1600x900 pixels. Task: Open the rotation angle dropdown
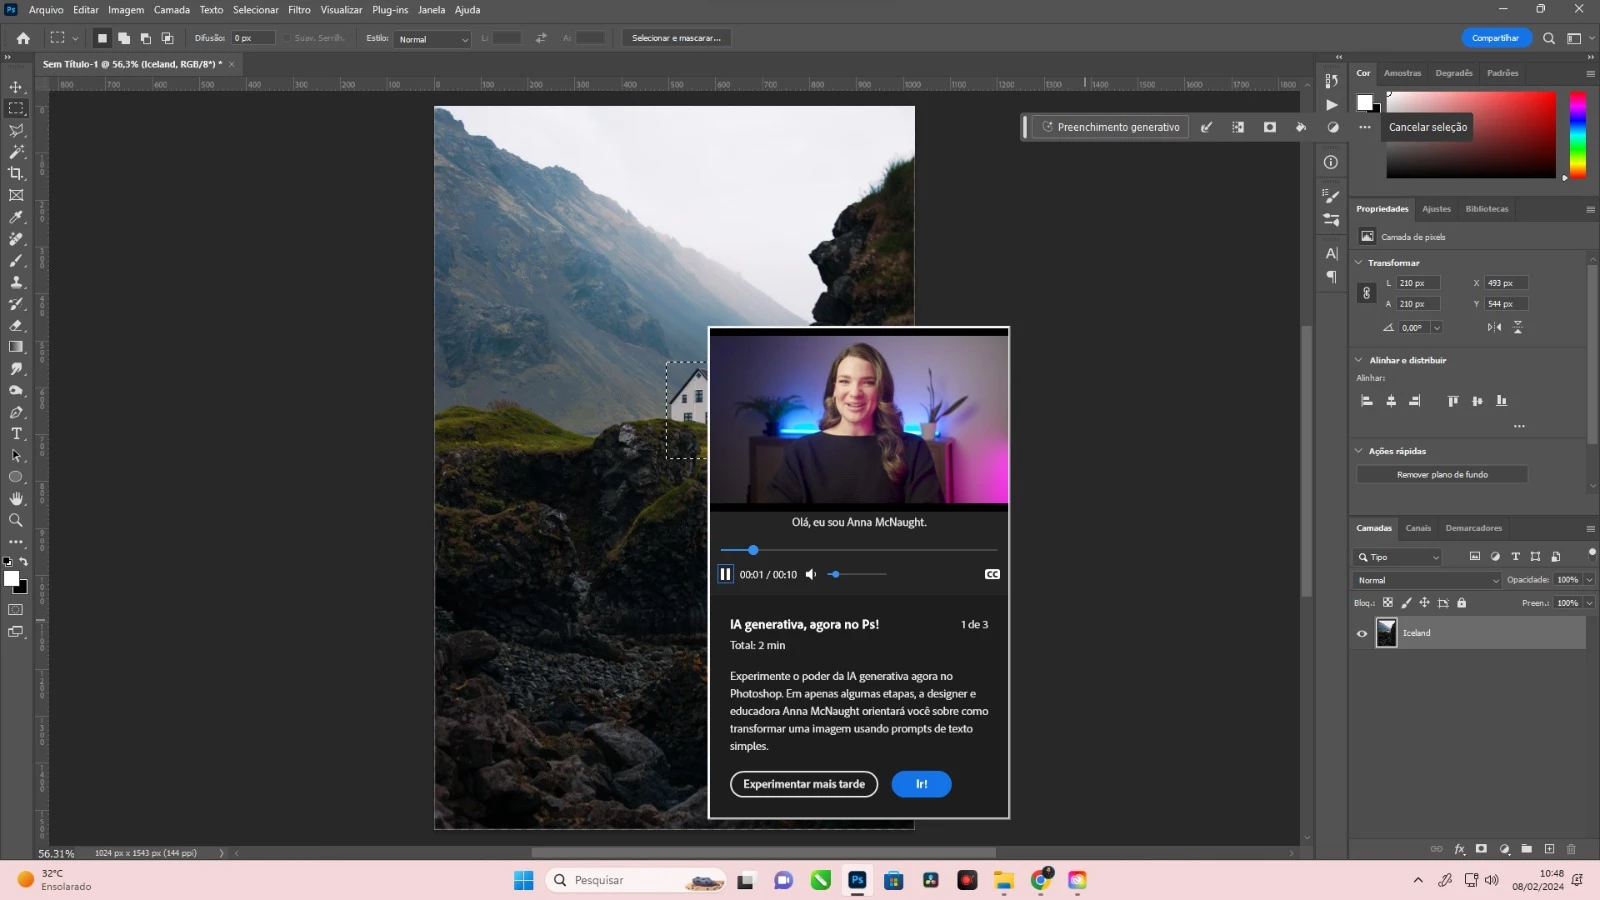[x=1437, y=327]
